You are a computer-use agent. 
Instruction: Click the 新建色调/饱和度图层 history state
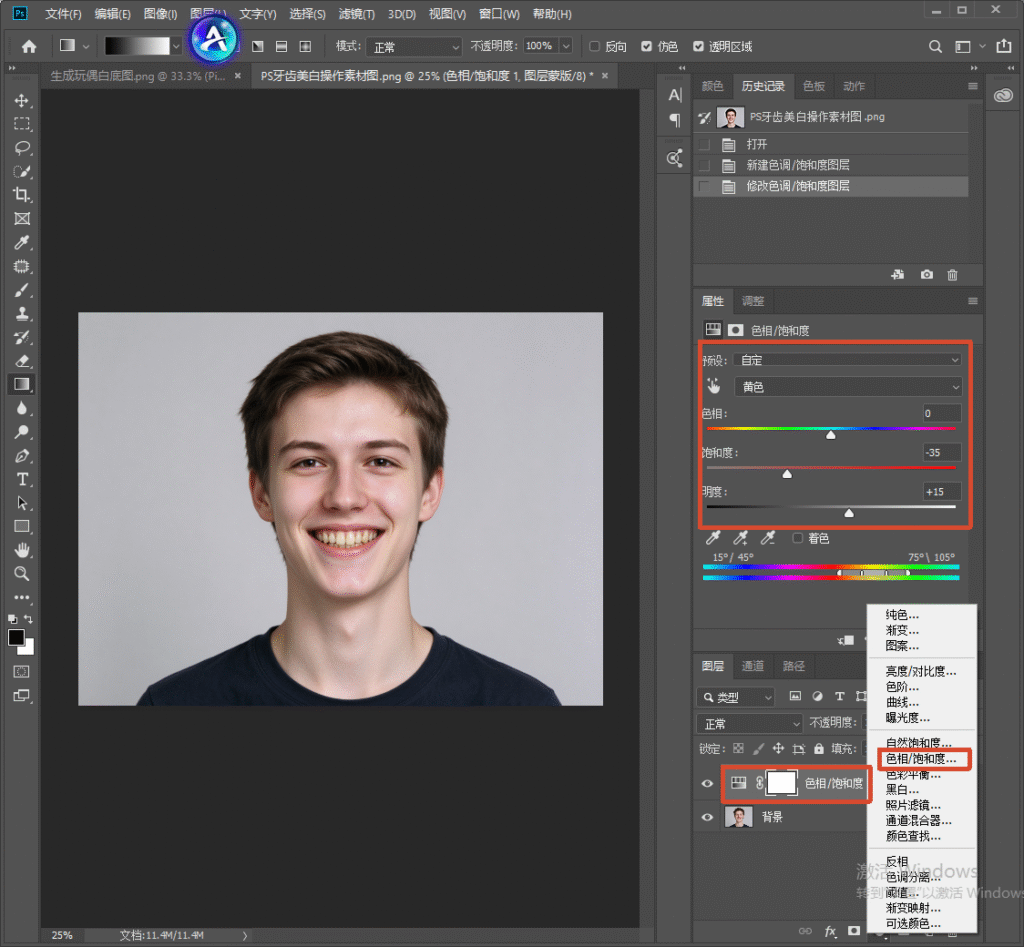[831, 165]
